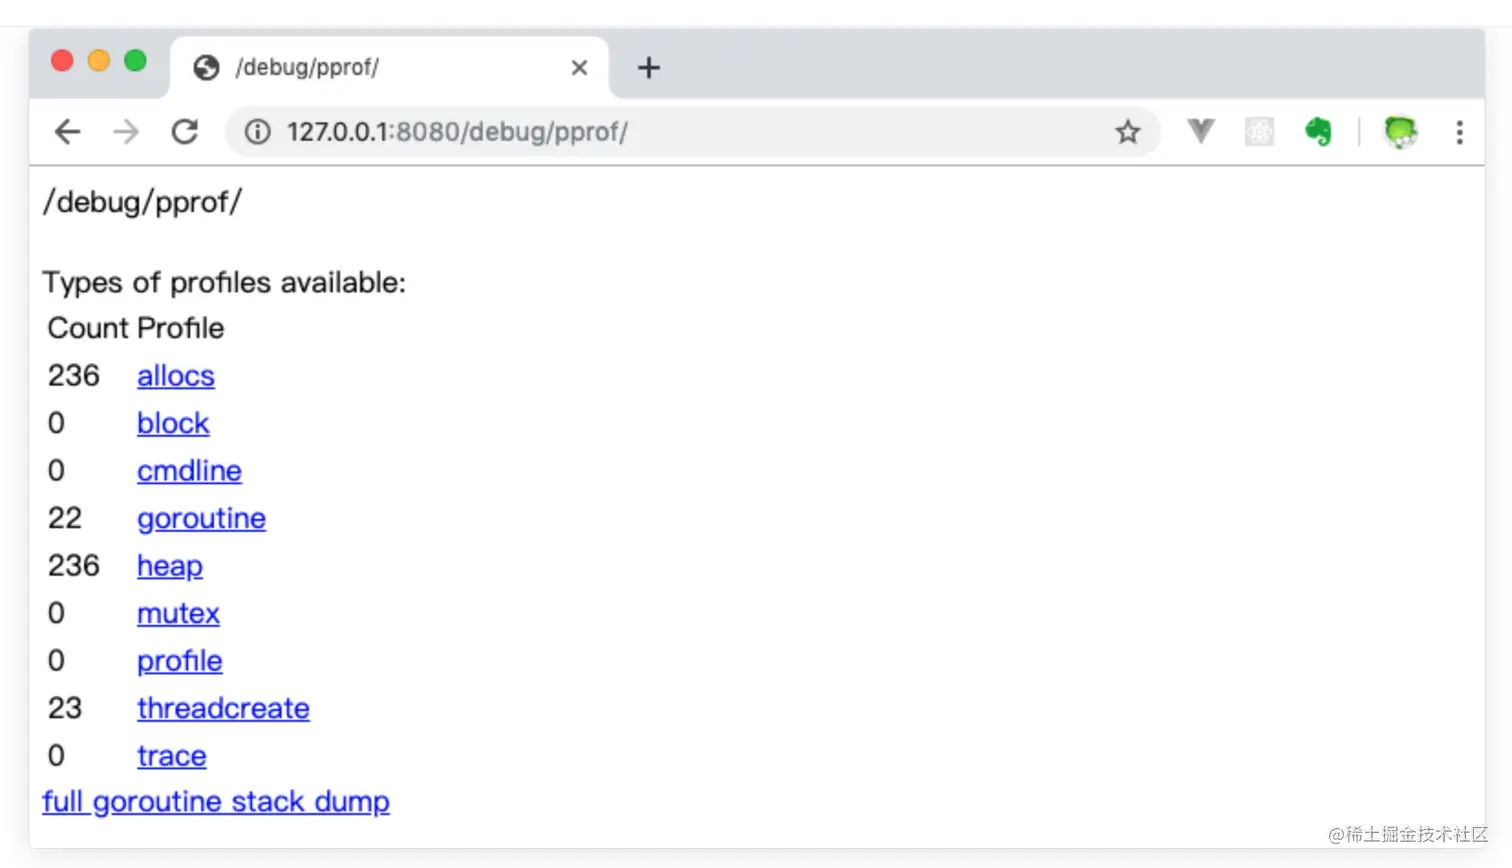Open the block profile link
Screen dimensions: 1512x868
coord(173,423)
